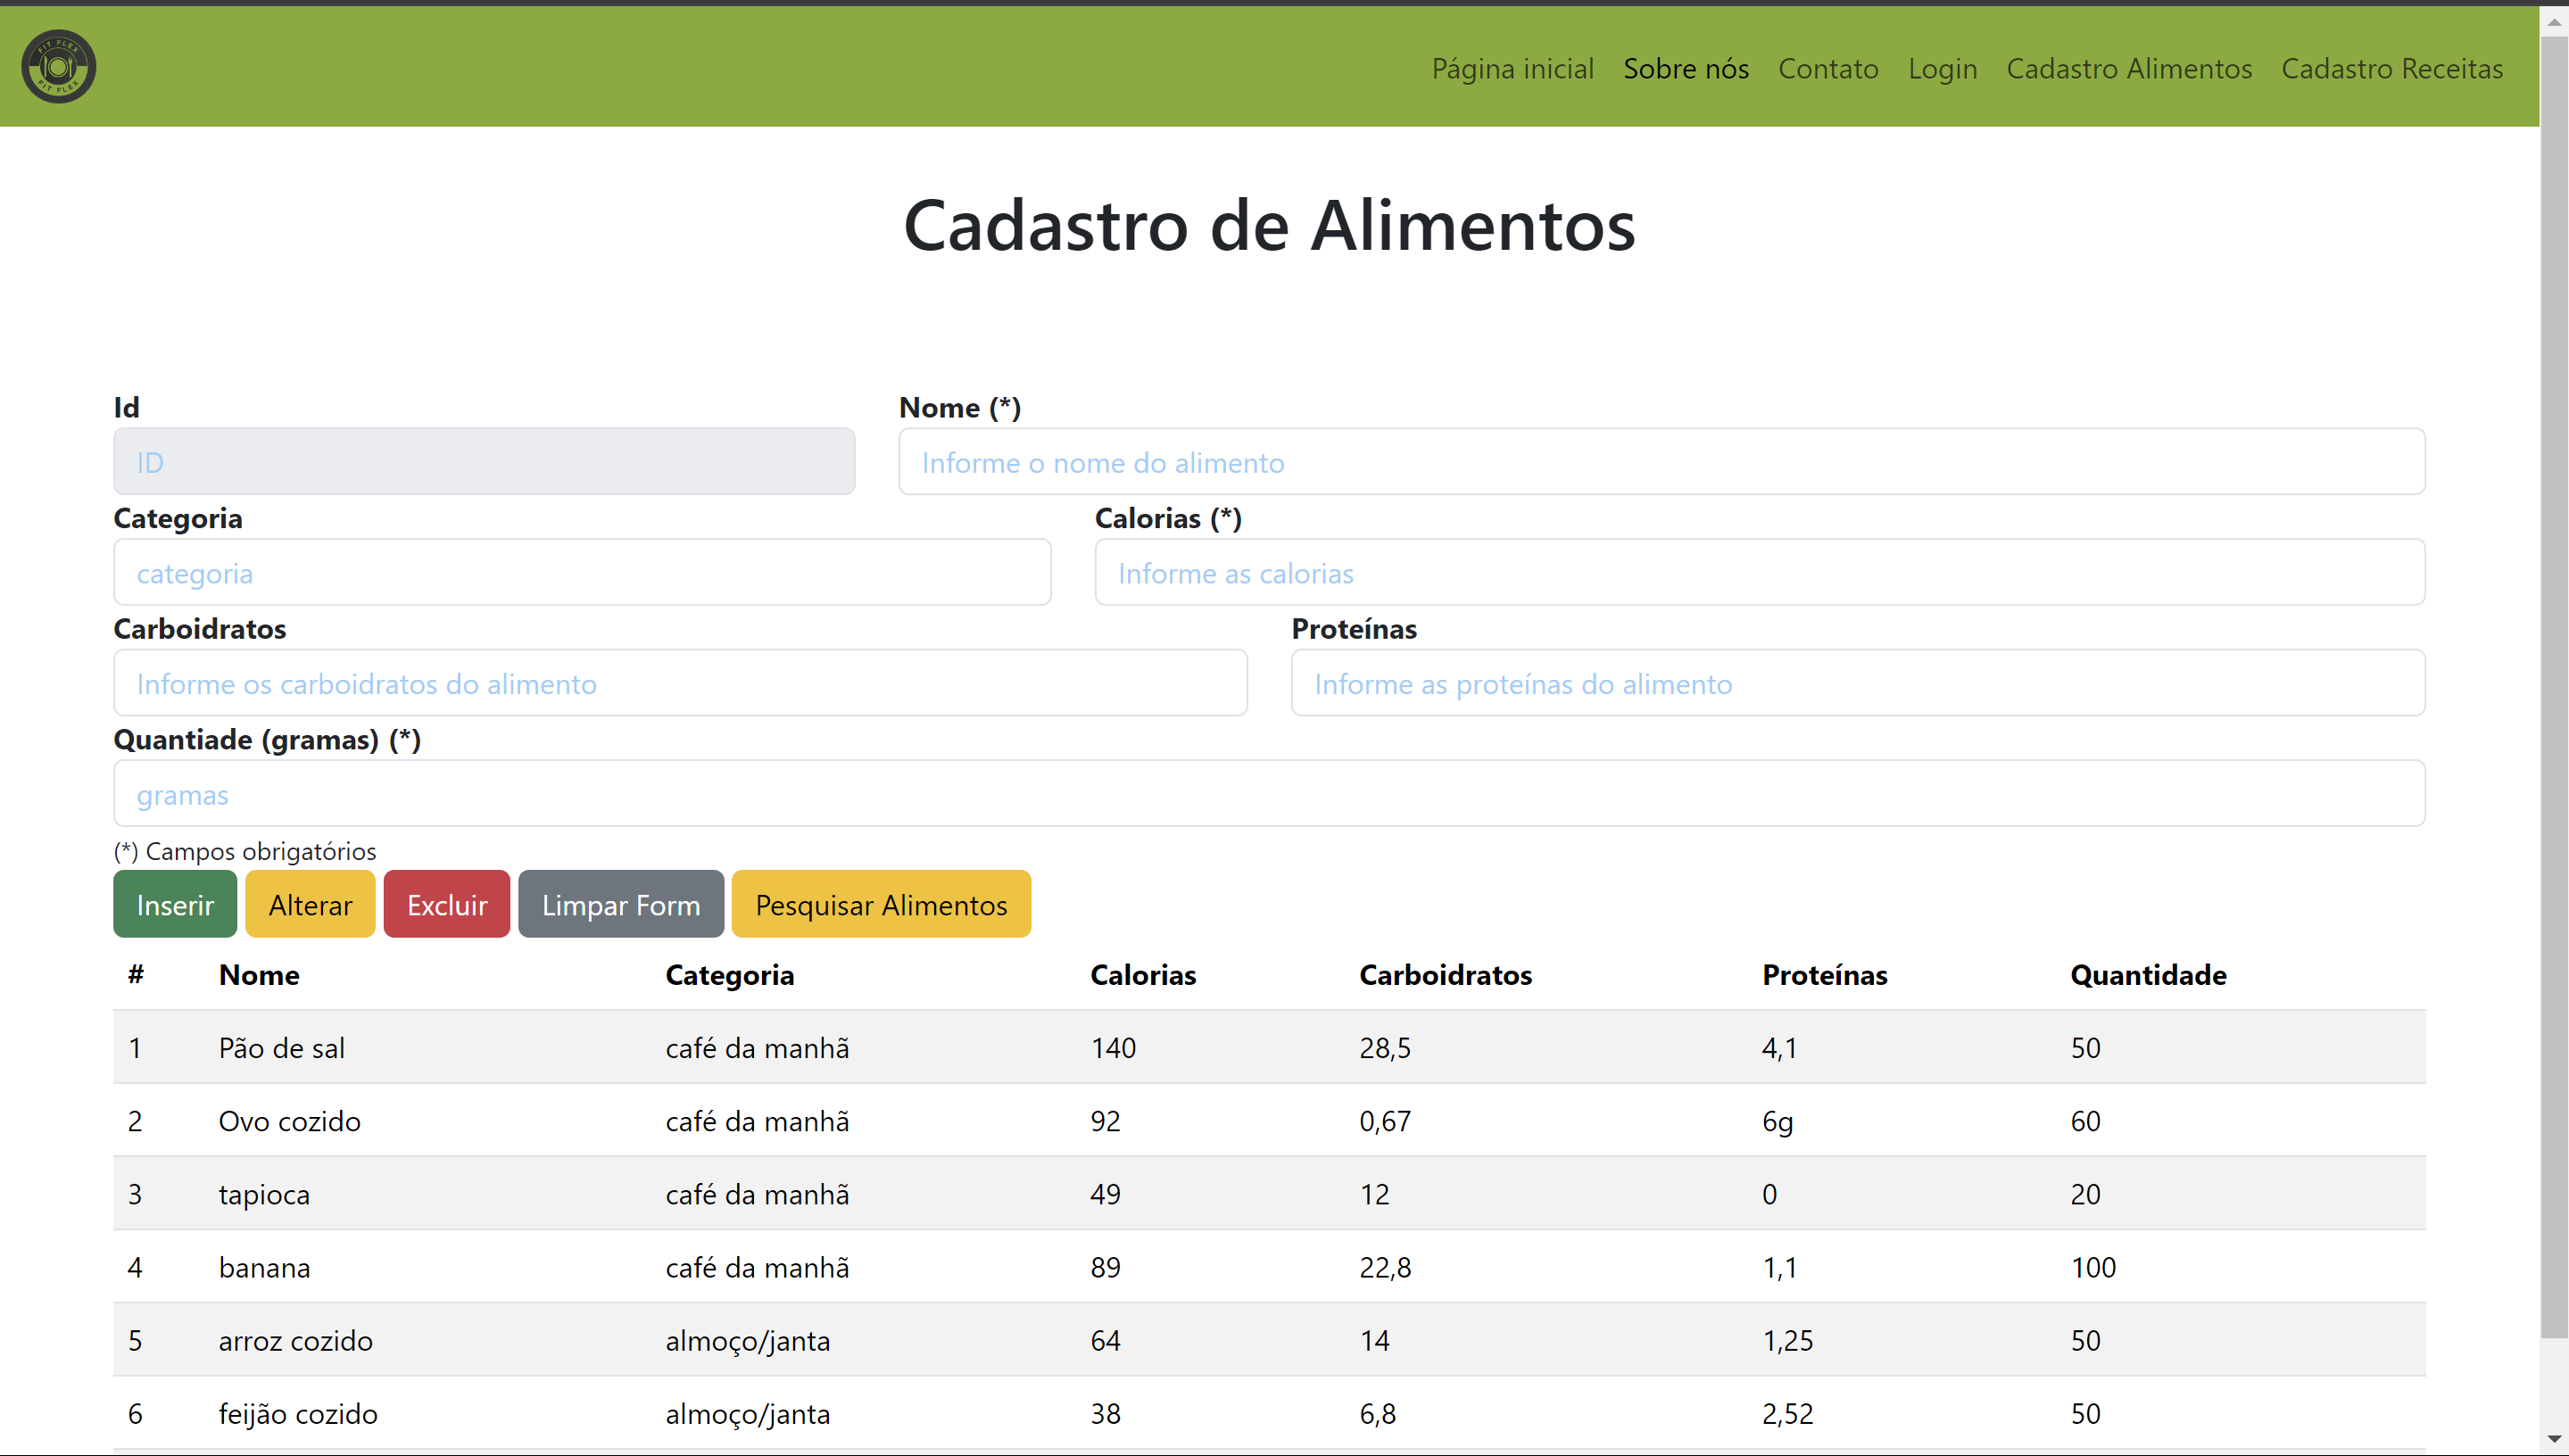
Task: Open the Página inicial menu item
Action: [x=1512, y=68]
